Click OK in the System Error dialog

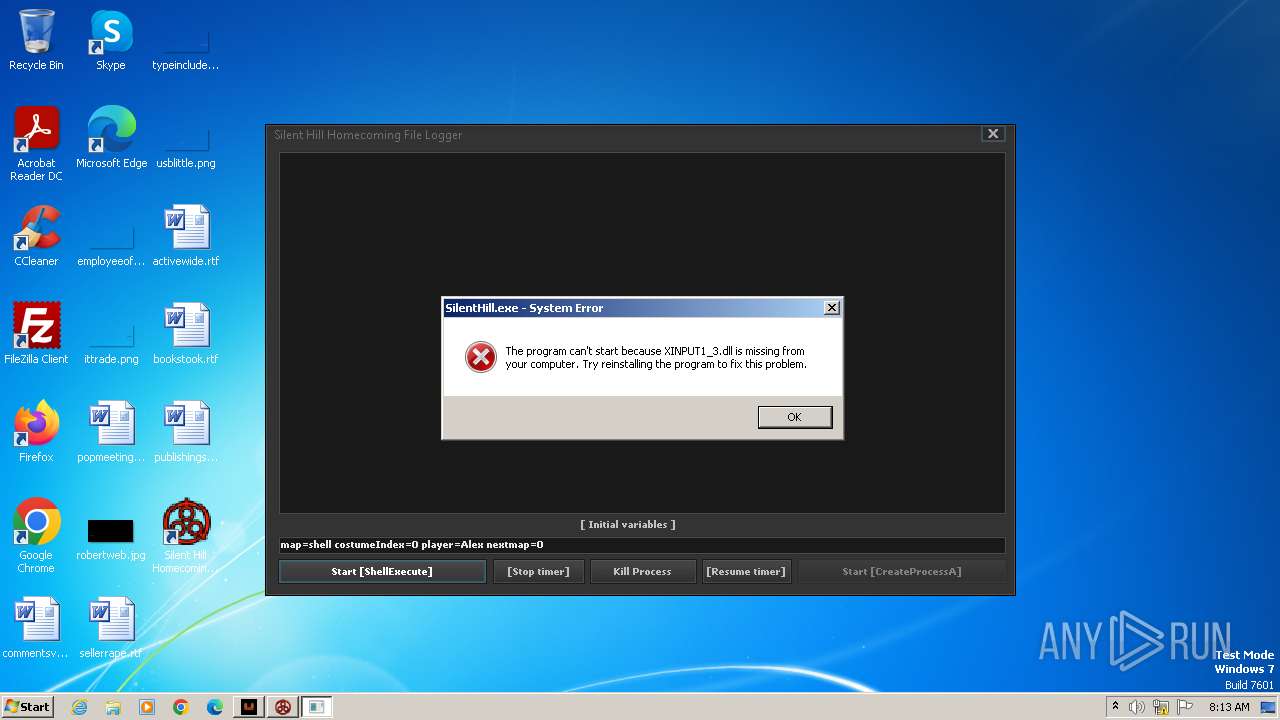(x=794, y=417)
